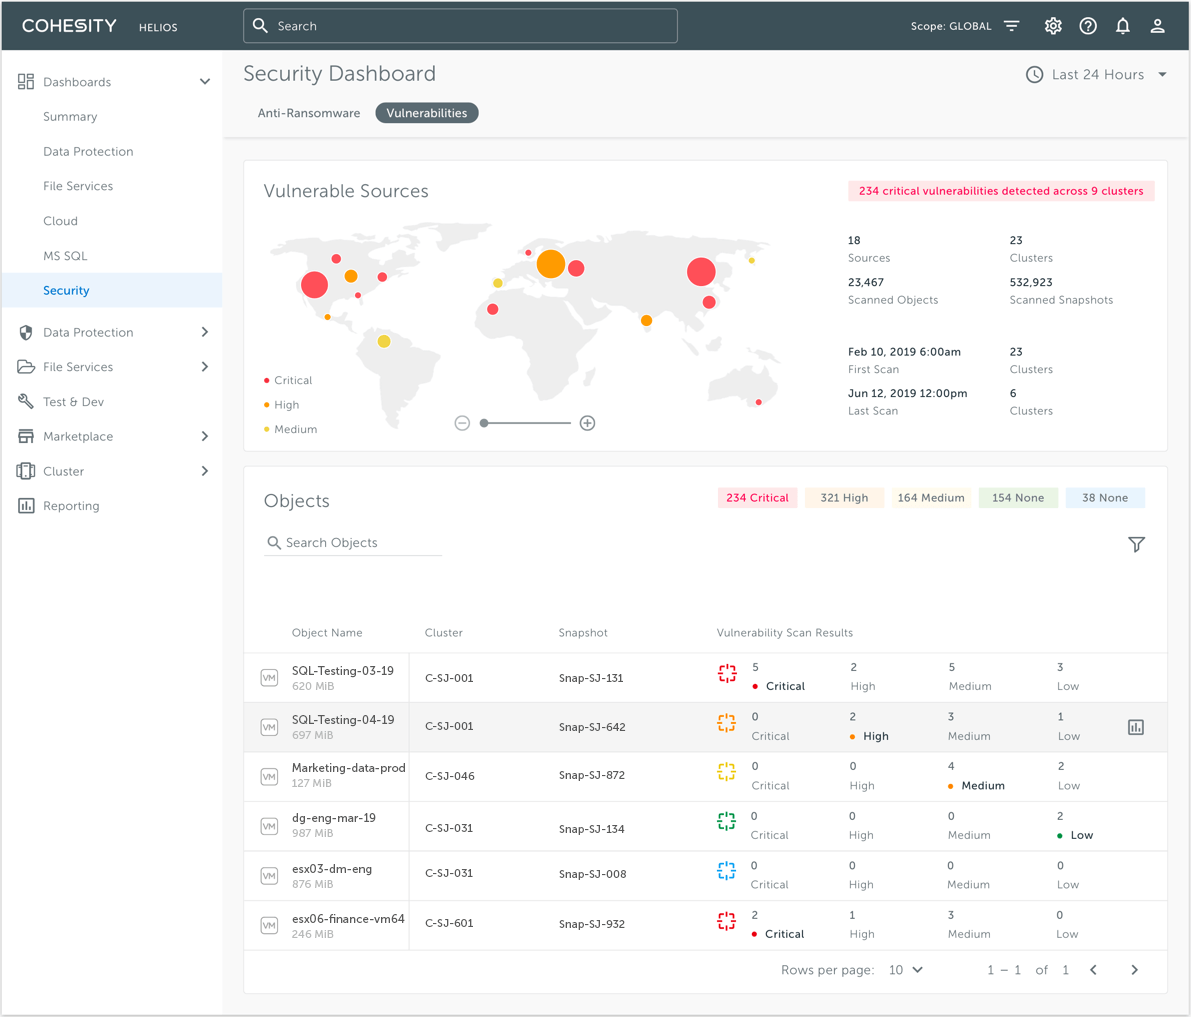The image size is (1191, 1017).
Task: Switch to the Anti-Ransomware tab
Action: (309, 113)
